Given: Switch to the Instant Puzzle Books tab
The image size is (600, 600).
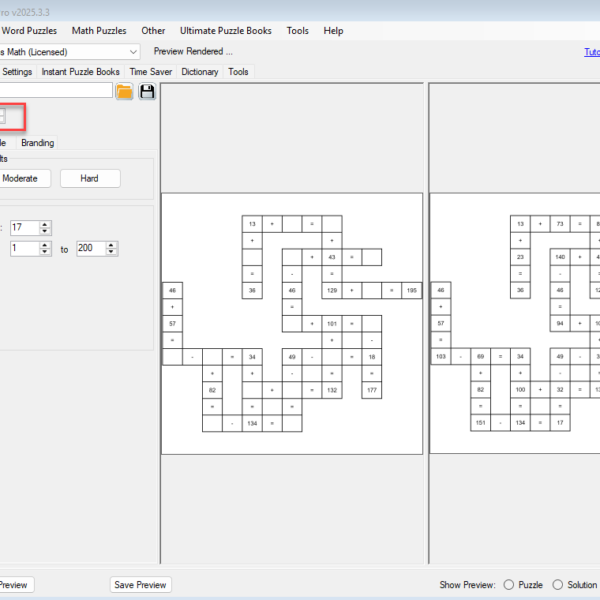Looking at the screenshot, I should (x=81, y=72).
